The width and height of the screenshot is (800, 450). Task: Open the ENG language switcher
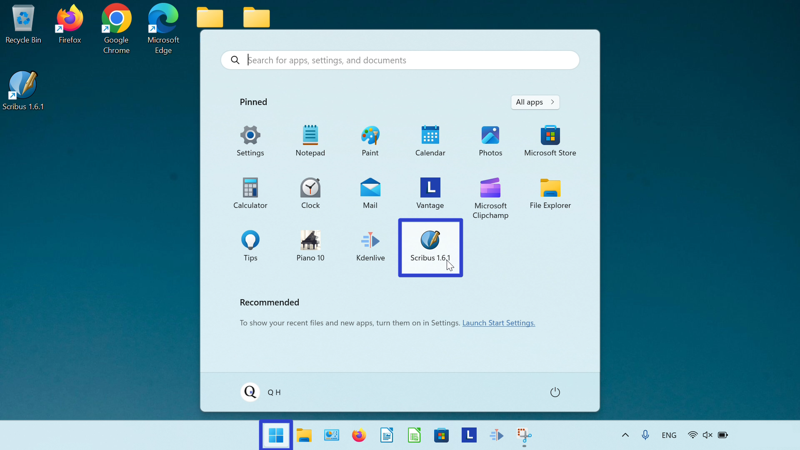tap(669, 435)
